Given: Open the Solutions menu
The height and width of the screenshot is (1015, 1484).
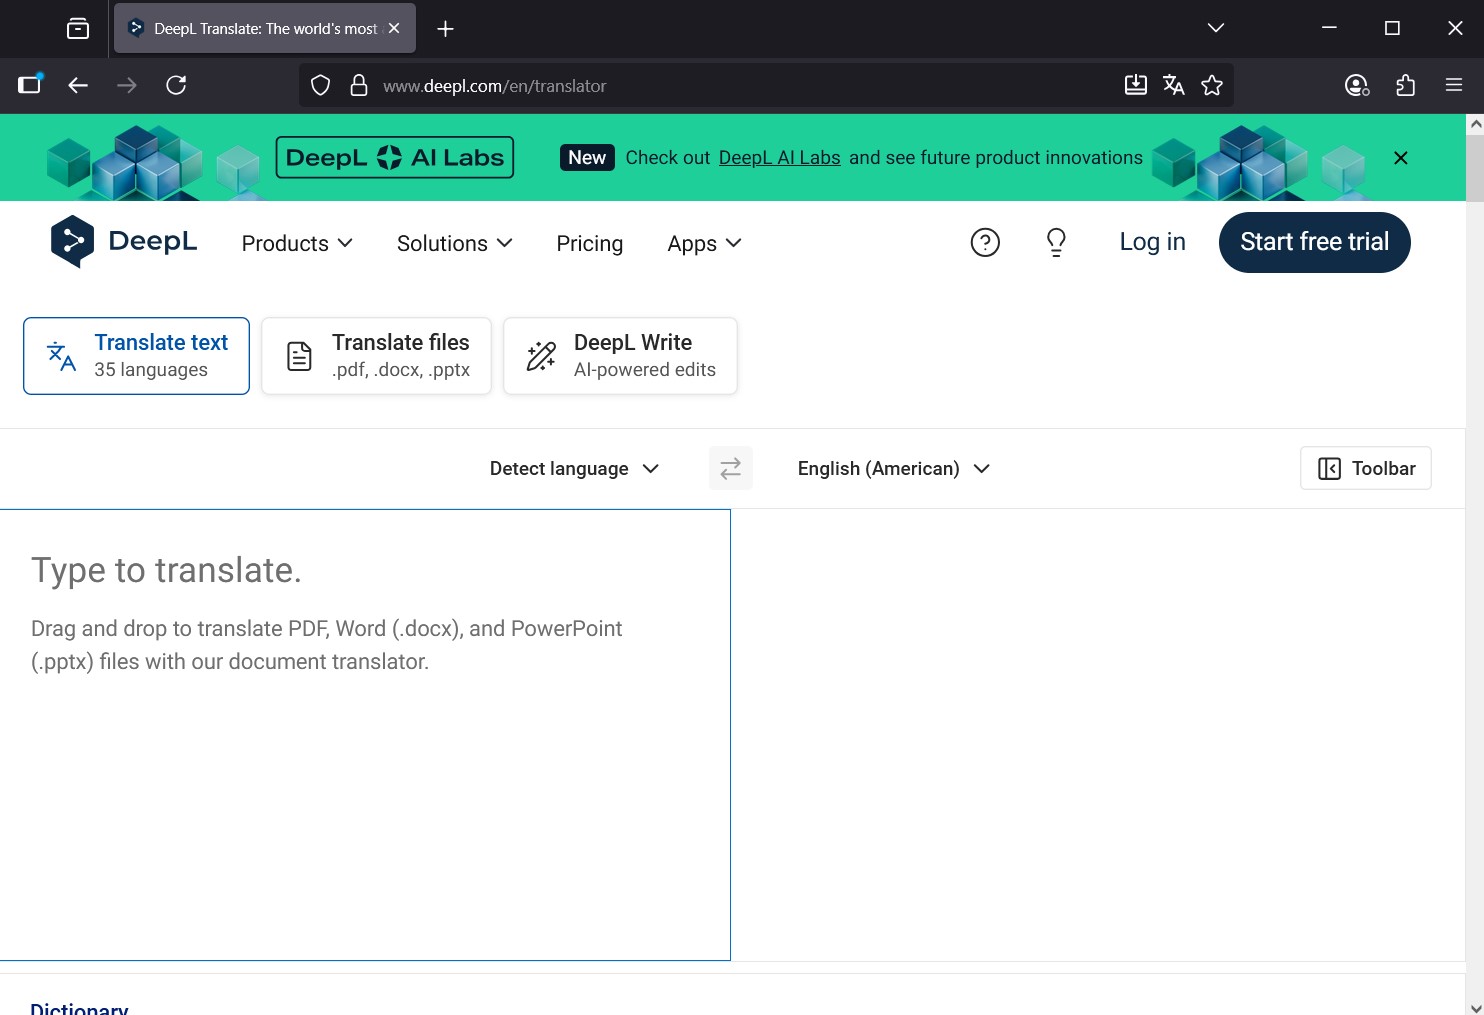Looking at the screenshot, I should click(x=454, y=243).
